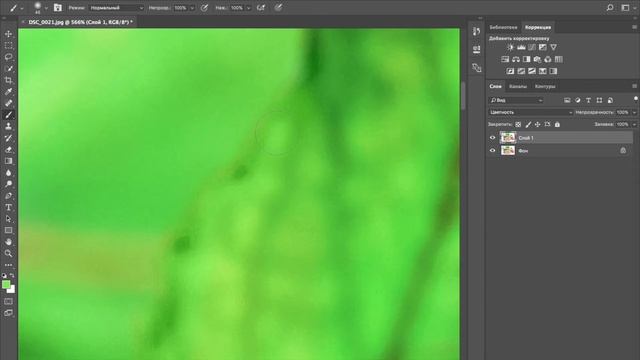Click the canvas vertical scrollbar
Image resolution: width=640 pixels, height=360 pixels.
point(463,96)
